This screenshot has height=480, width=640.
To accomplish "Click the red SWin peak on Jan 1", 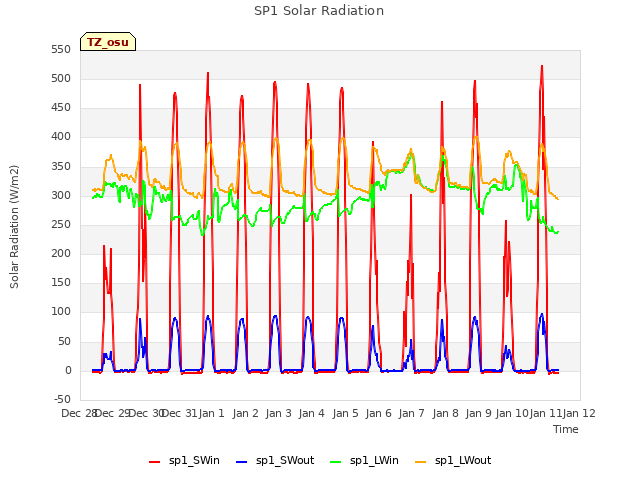I will pyautogui.click(x=208, y=73).
